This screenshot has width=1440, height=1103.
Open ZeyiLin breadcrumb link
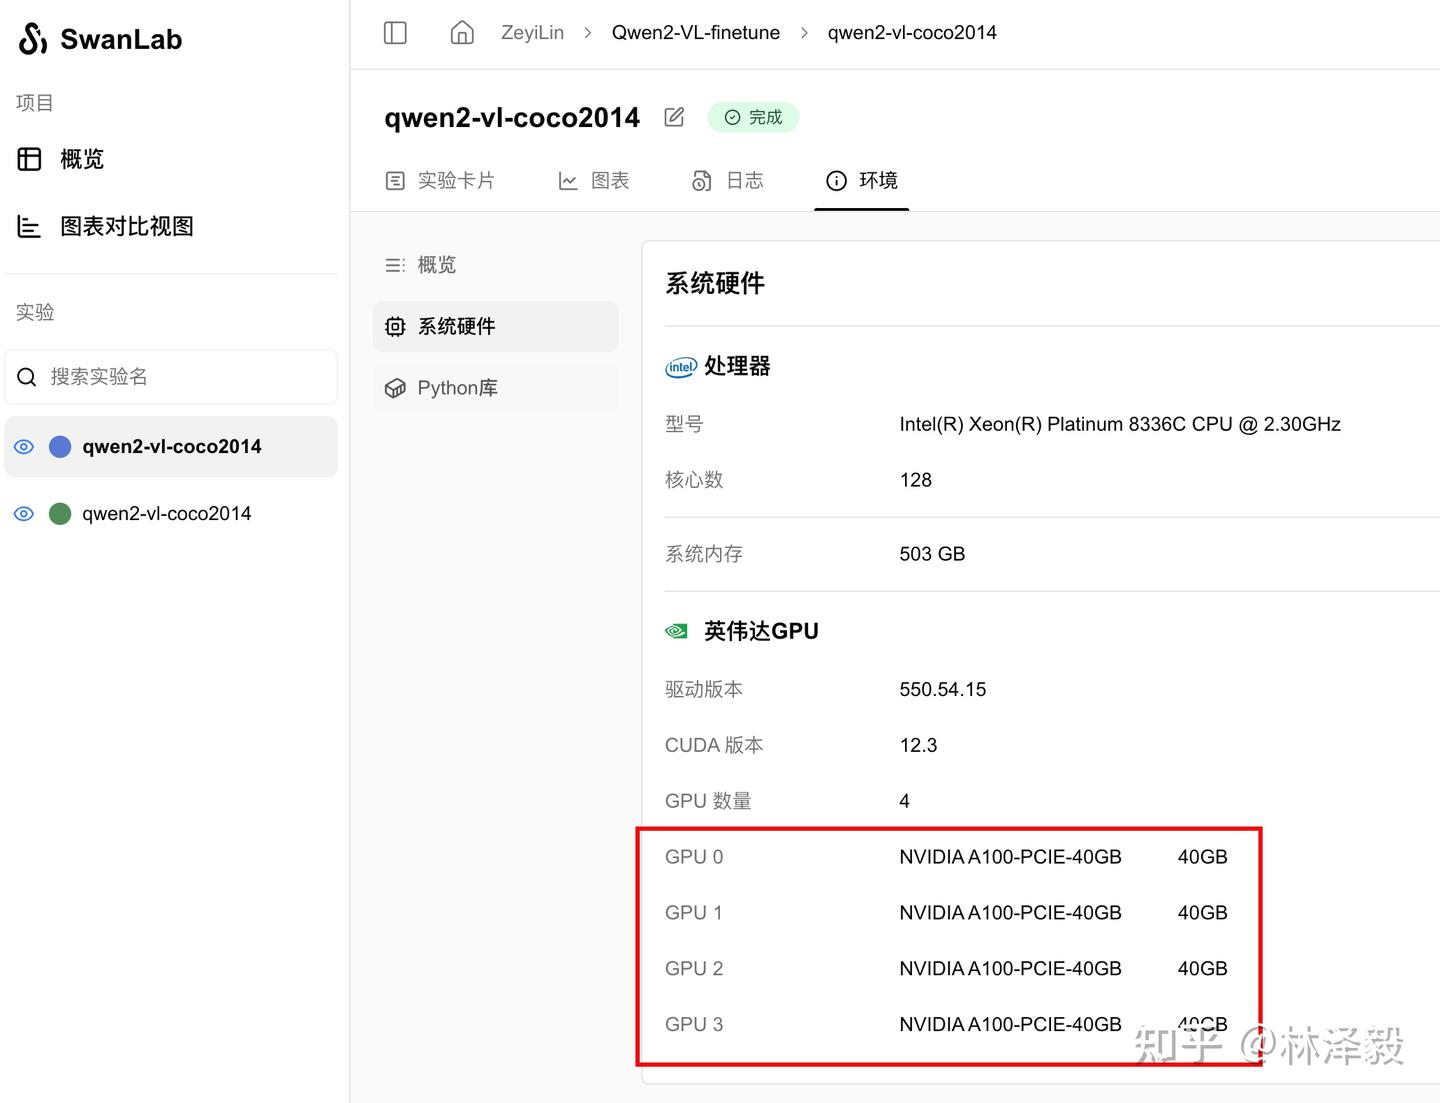(x=532, y=33)
